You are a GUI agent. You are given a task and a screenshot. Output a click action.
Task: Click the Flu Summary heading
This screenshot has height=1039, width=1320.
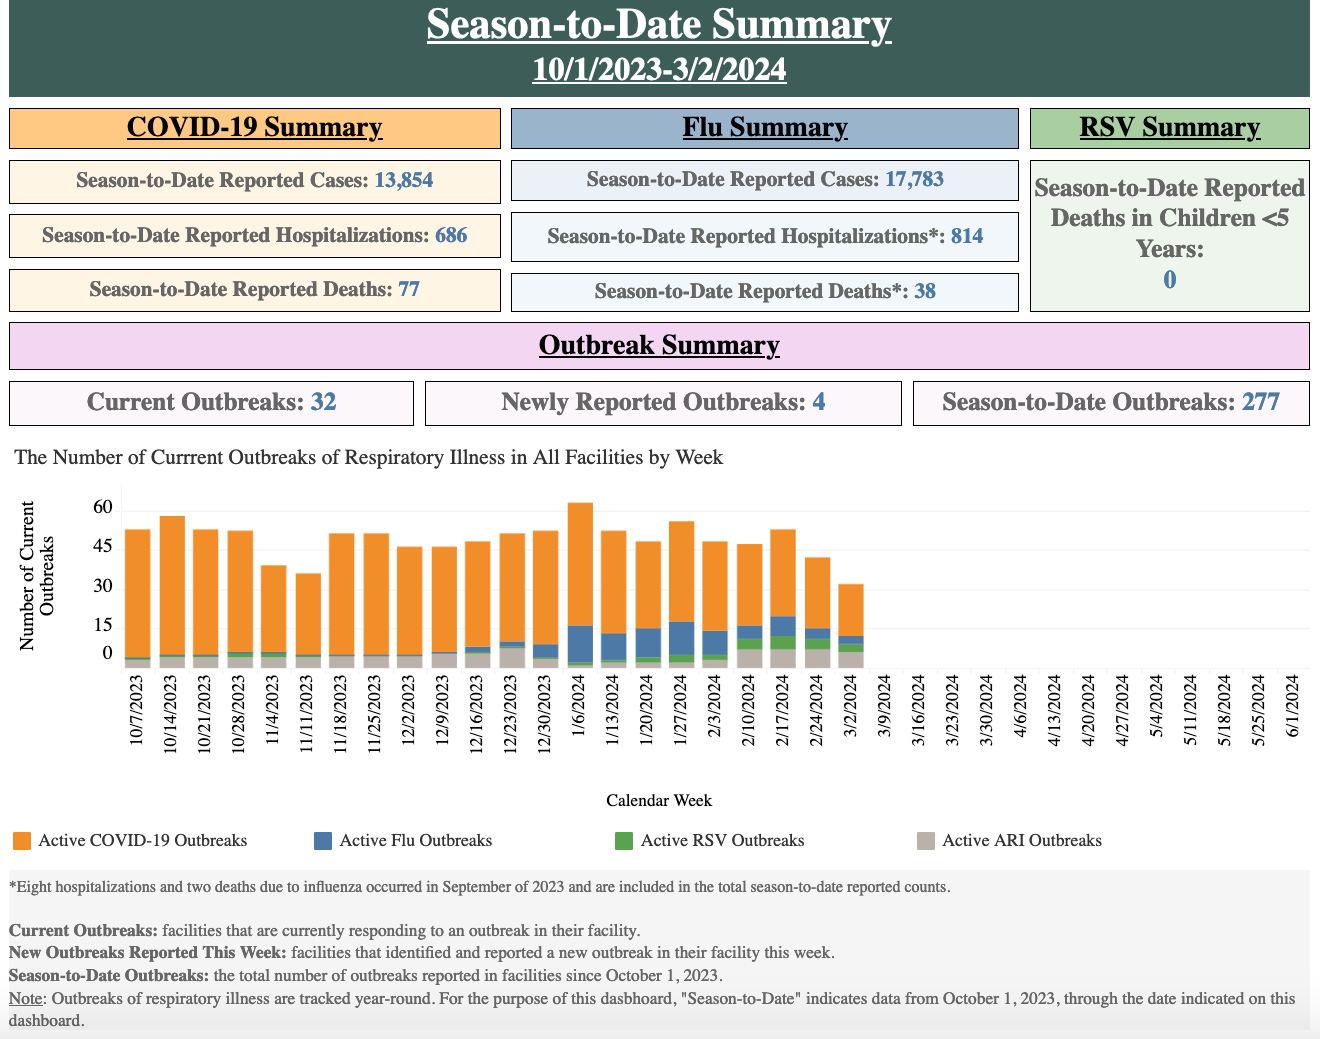click(765, 127)
